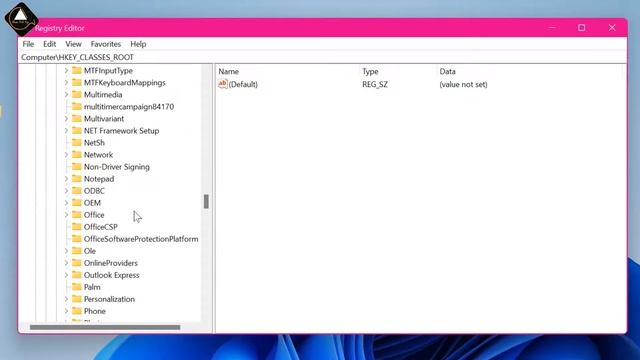The image size is (640, 360).
Task: Select the Non-Driver Signing key label
Action: coord(117,167)
